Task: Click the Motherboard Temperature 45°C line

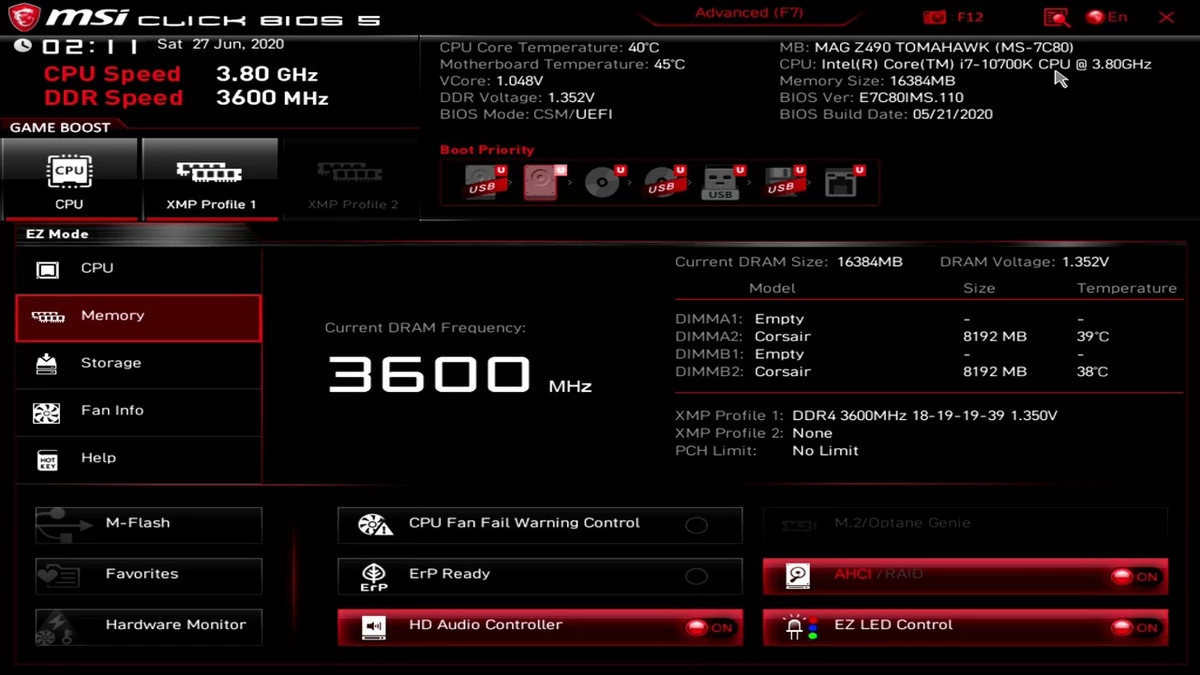Action: 562,64
